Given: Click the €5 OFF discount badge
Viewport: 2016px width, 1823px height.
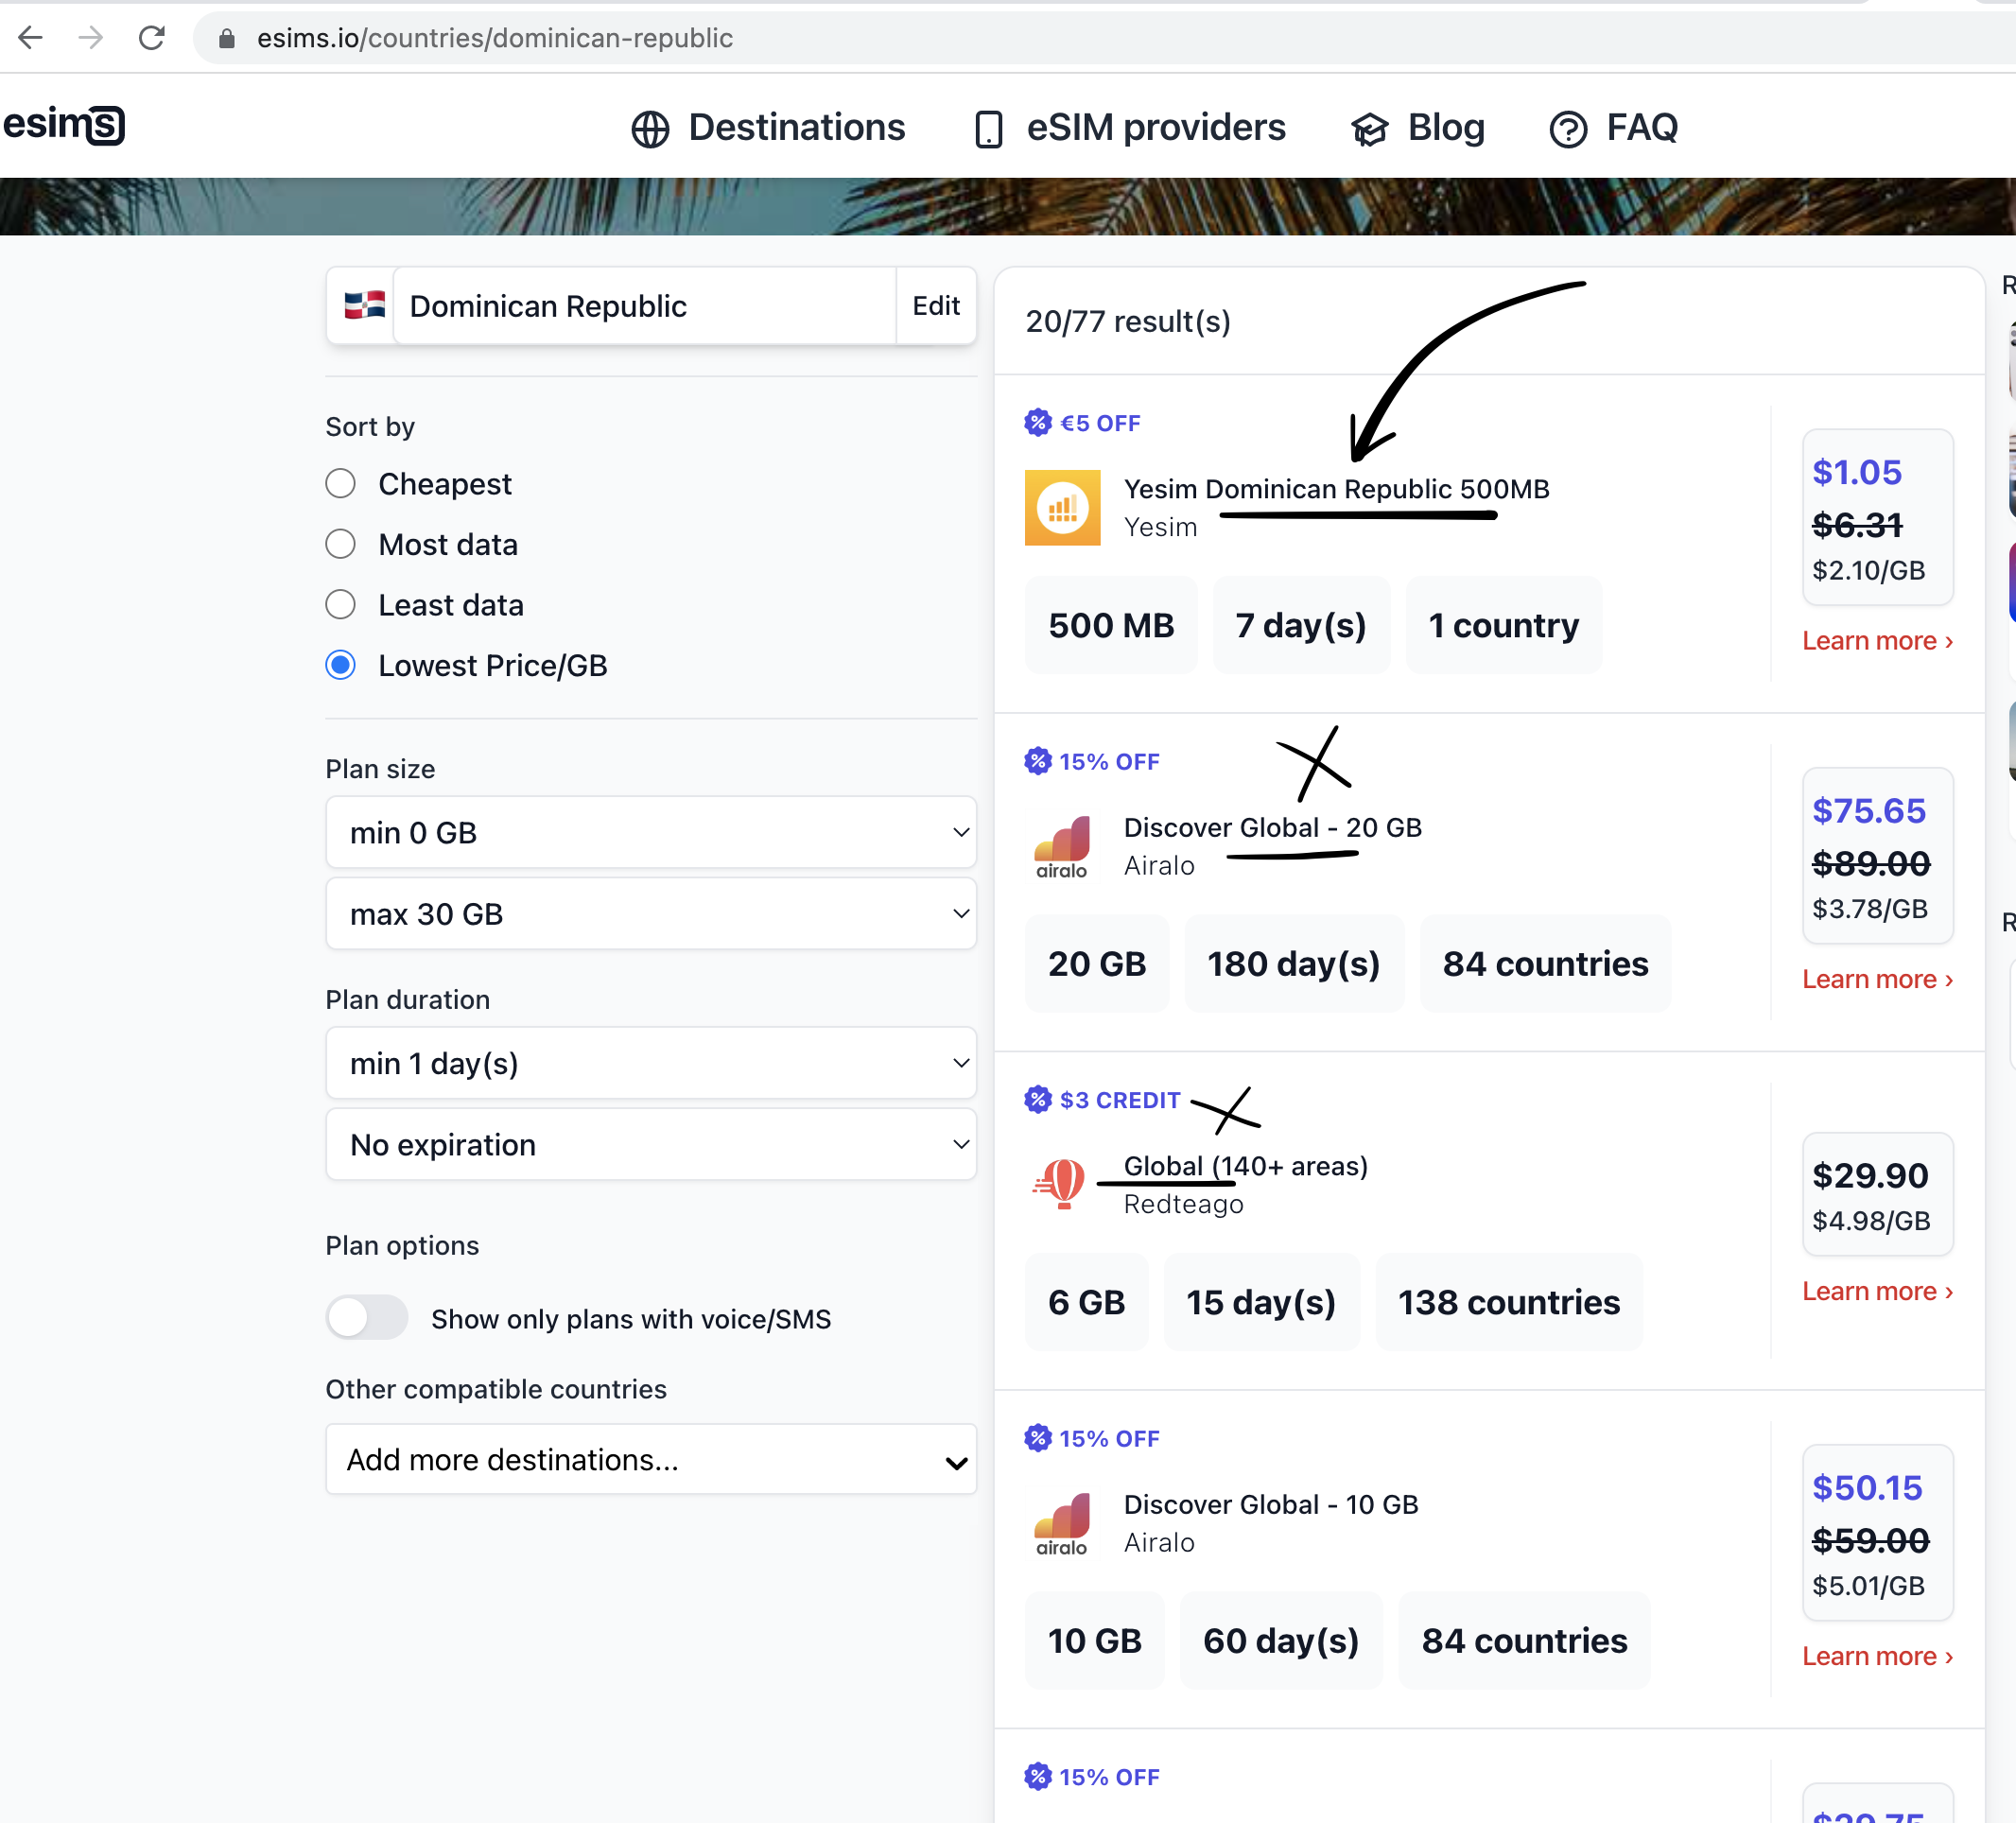Looking at the screenshot, I should point(1083,423).
